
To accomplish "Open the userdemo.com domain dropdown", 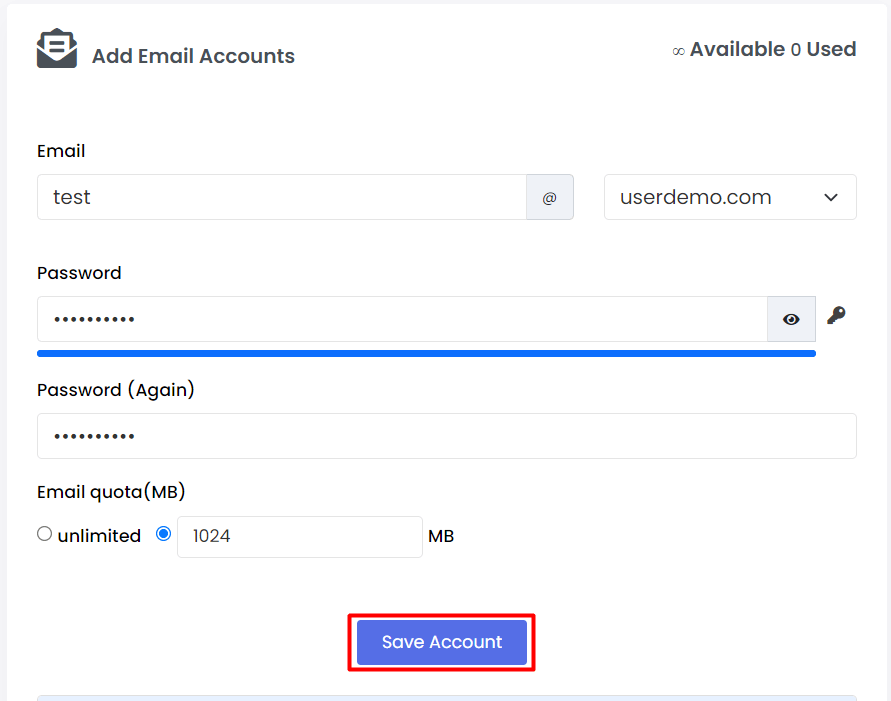I will pos(730,197).
